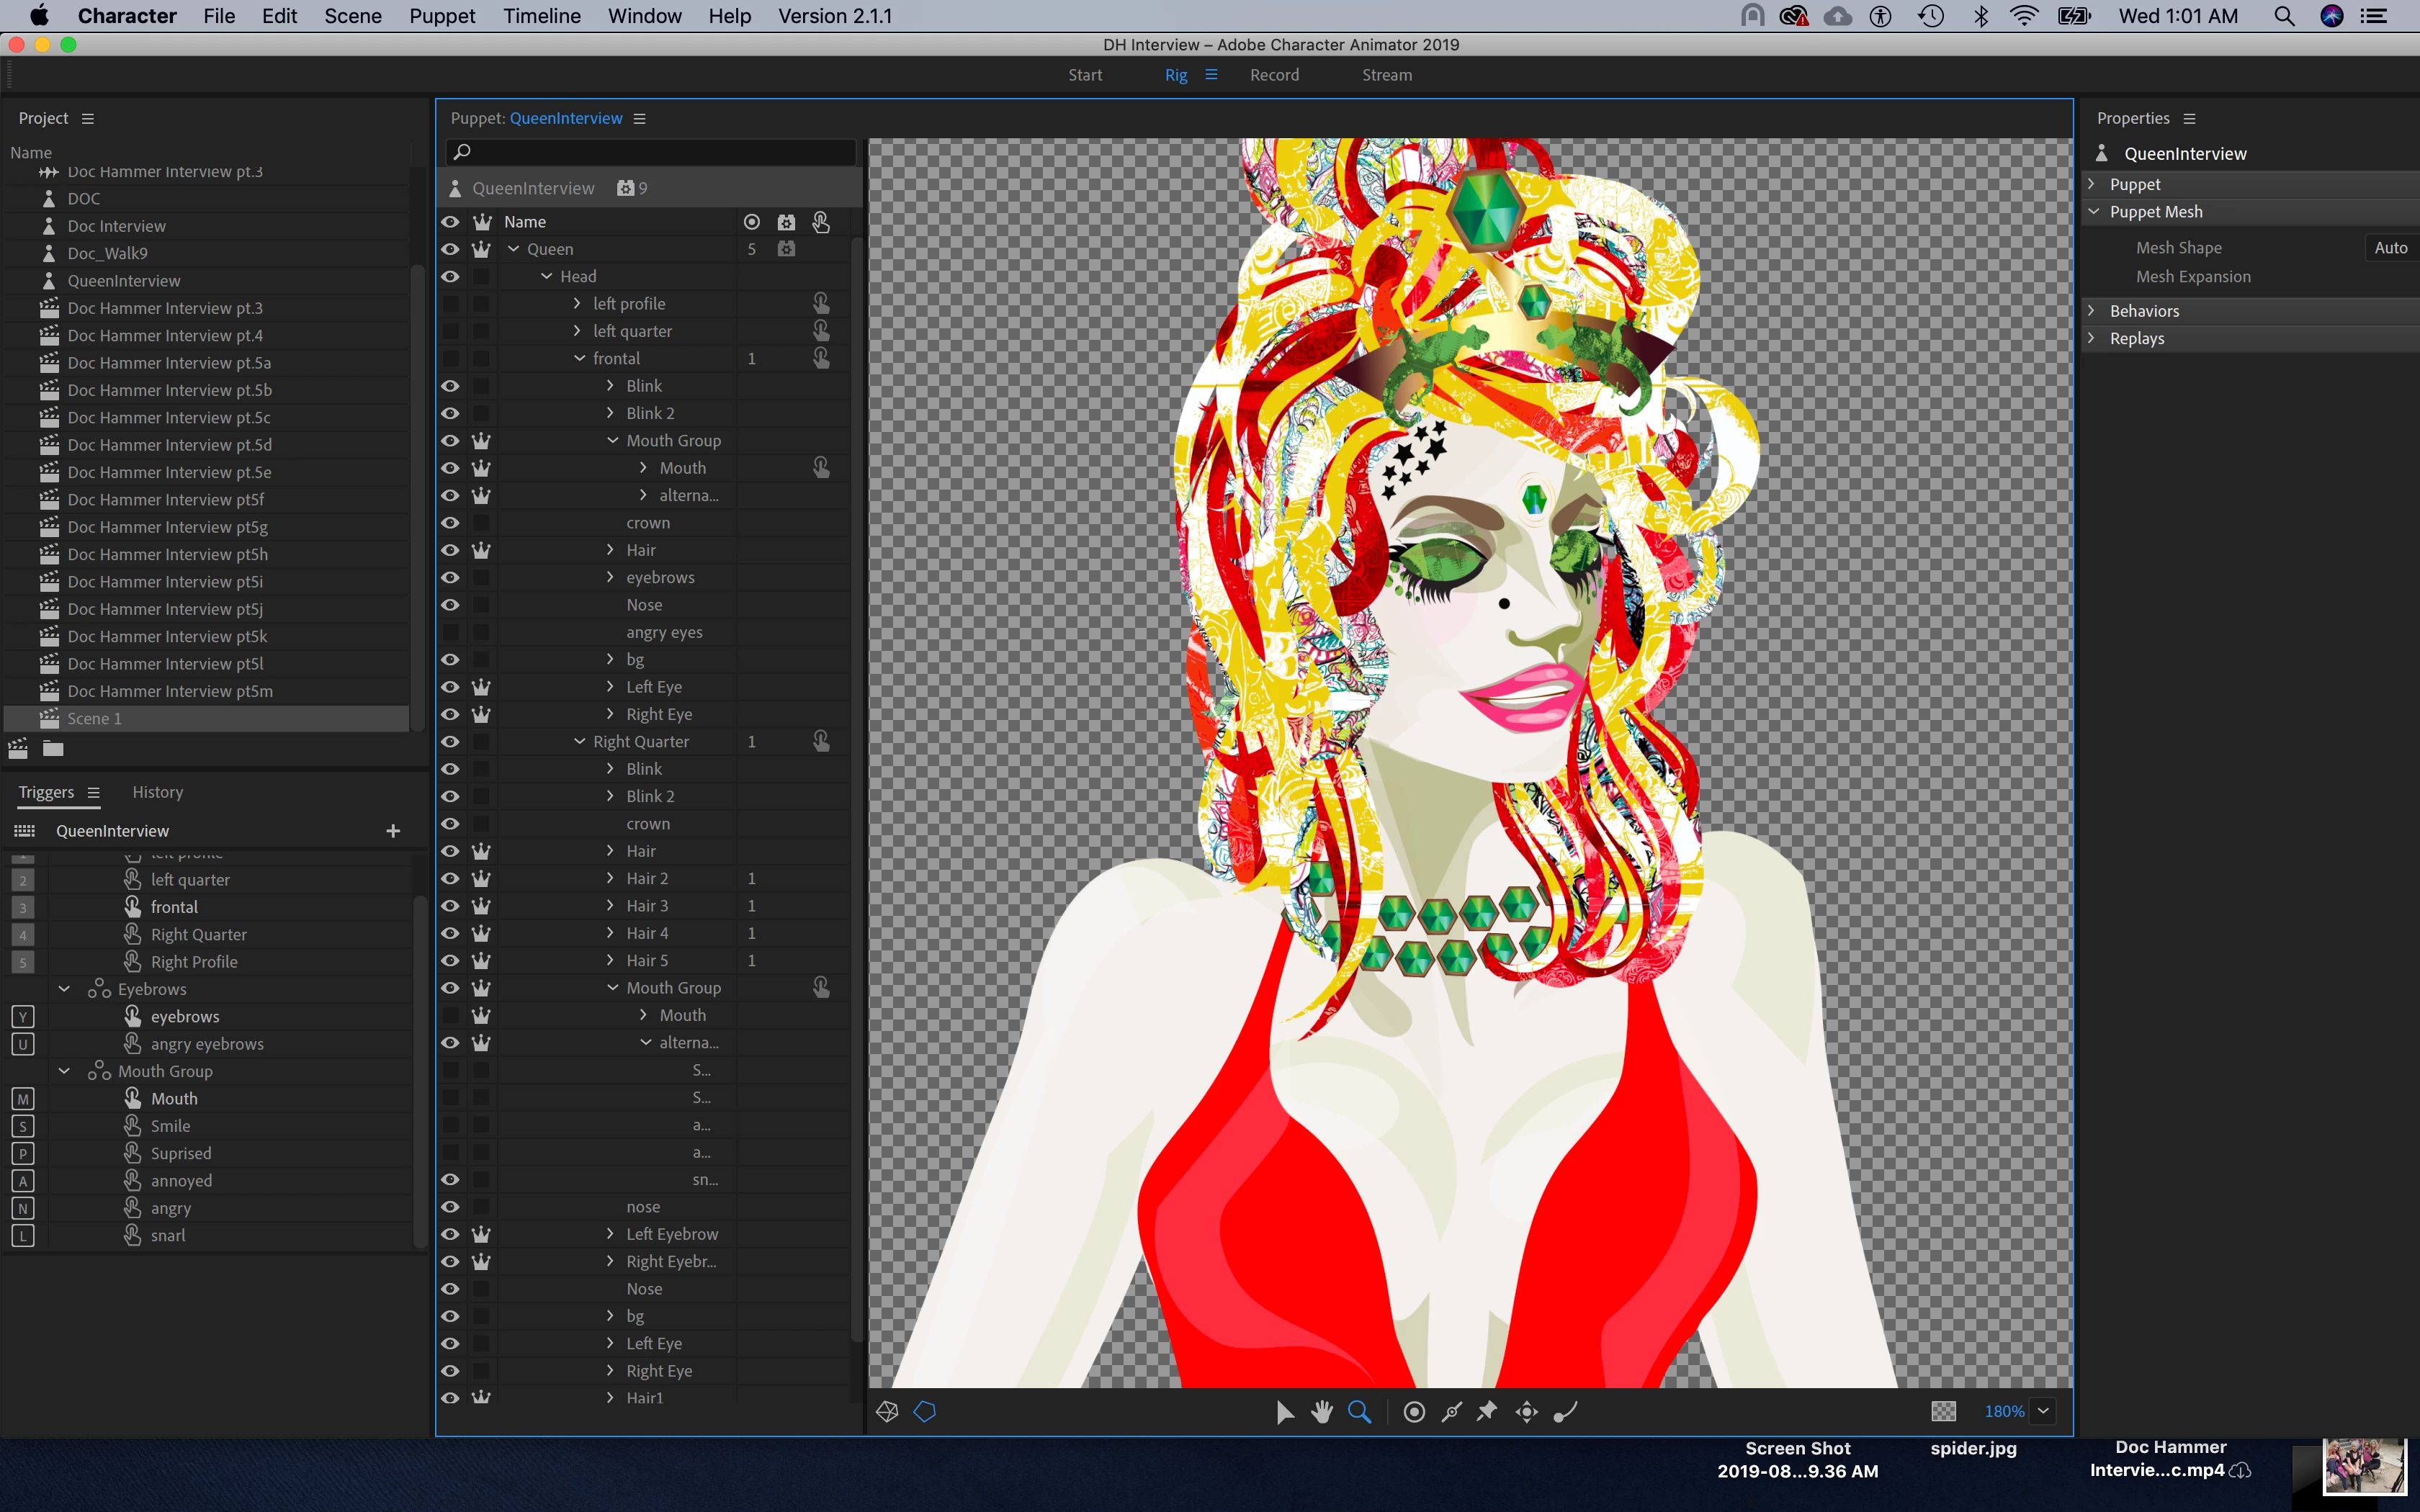Toggle the mesh display icon

(x=887, y=1411)
